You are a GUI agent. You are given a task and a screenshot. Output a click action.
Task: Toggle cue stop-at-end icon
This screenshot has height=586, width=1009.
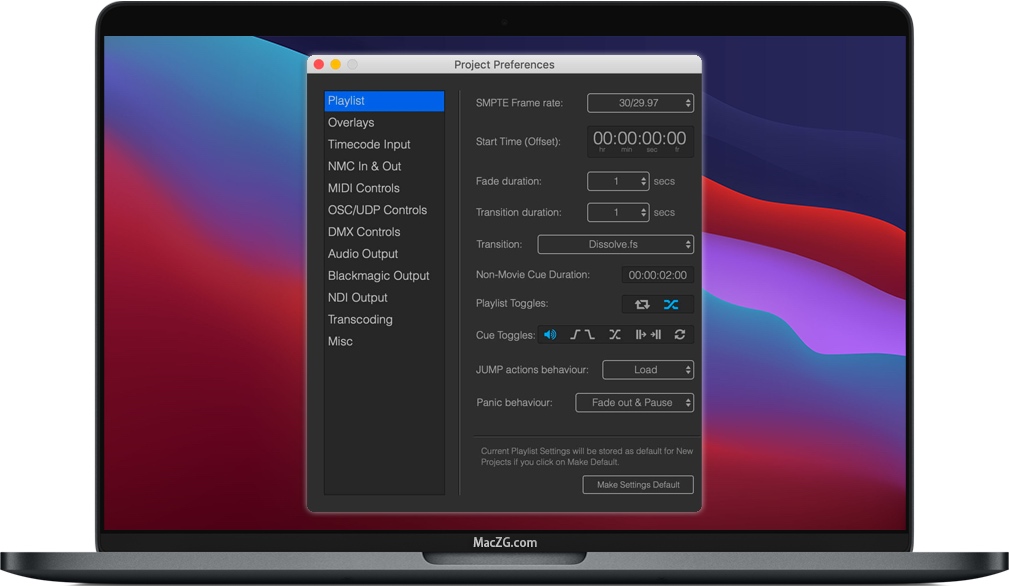coord(656,335)
